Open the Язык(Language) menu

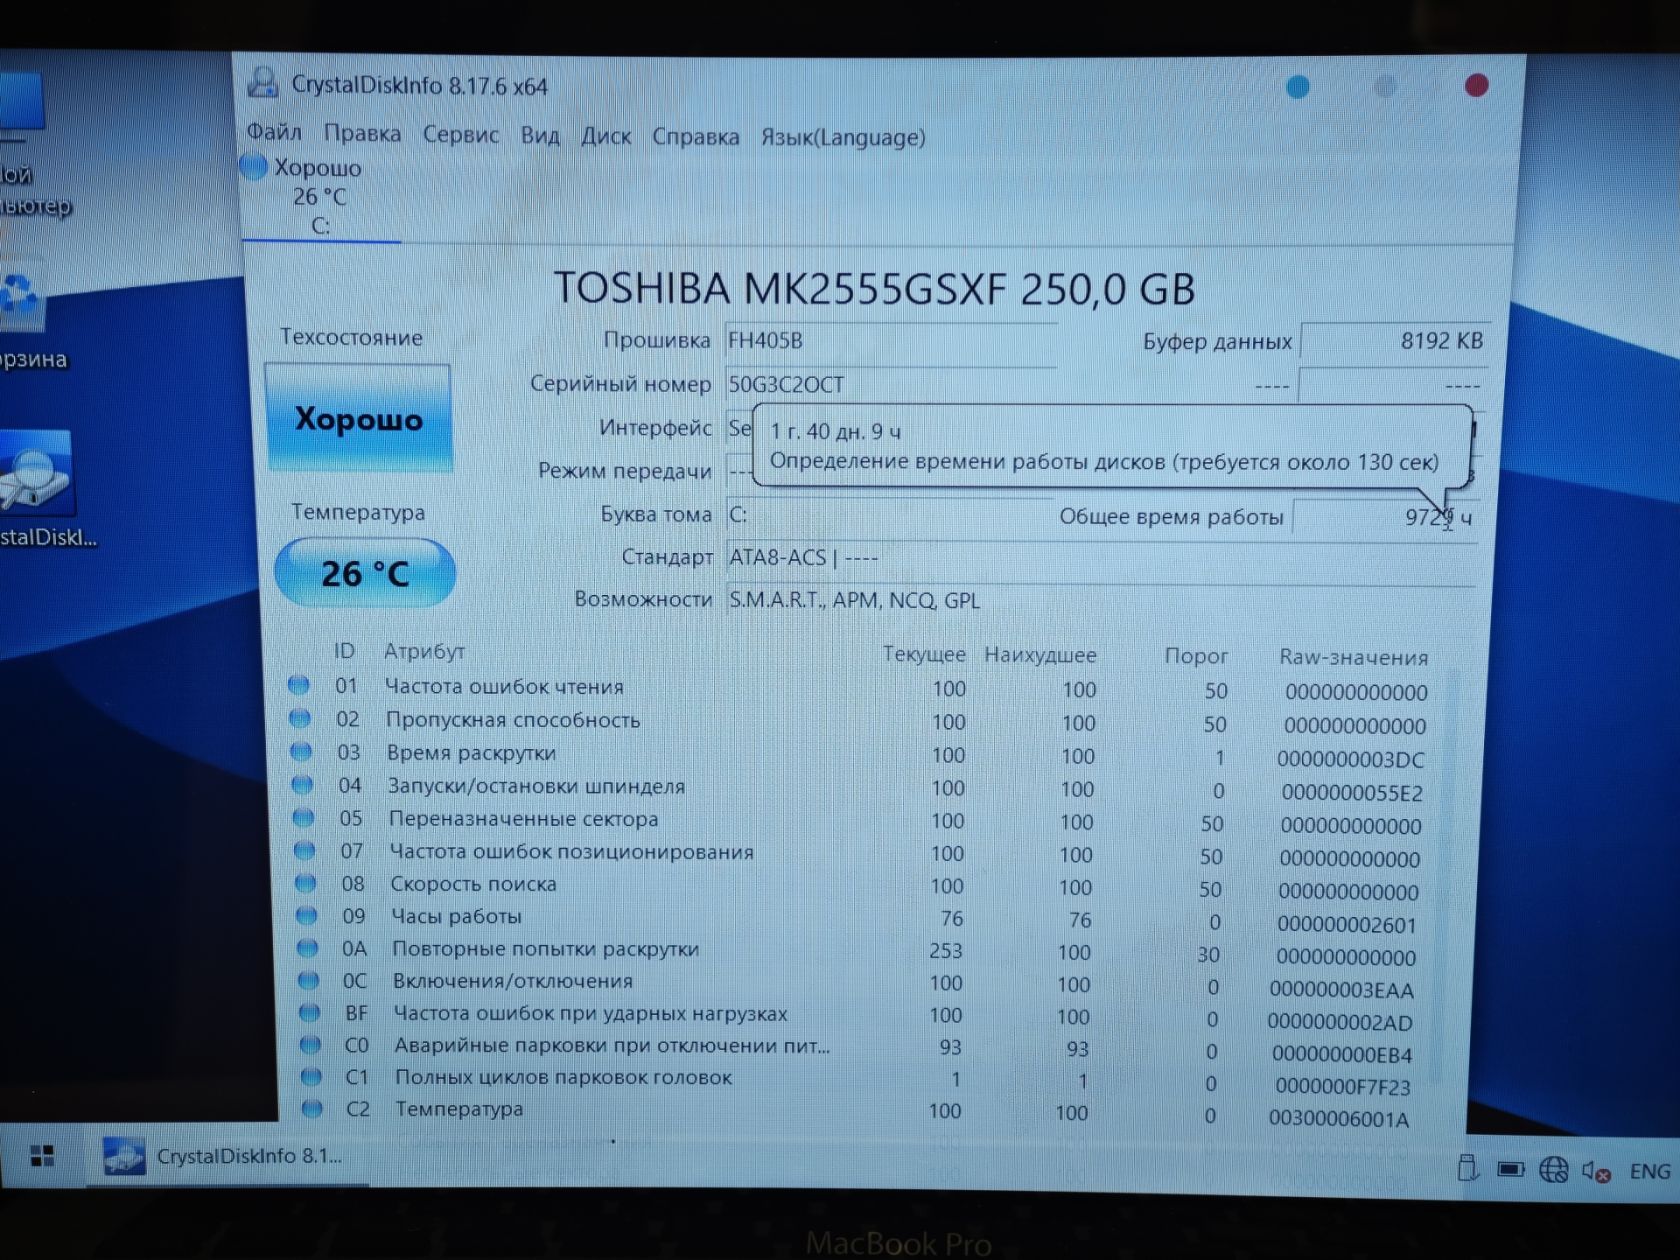pos(843,137)
